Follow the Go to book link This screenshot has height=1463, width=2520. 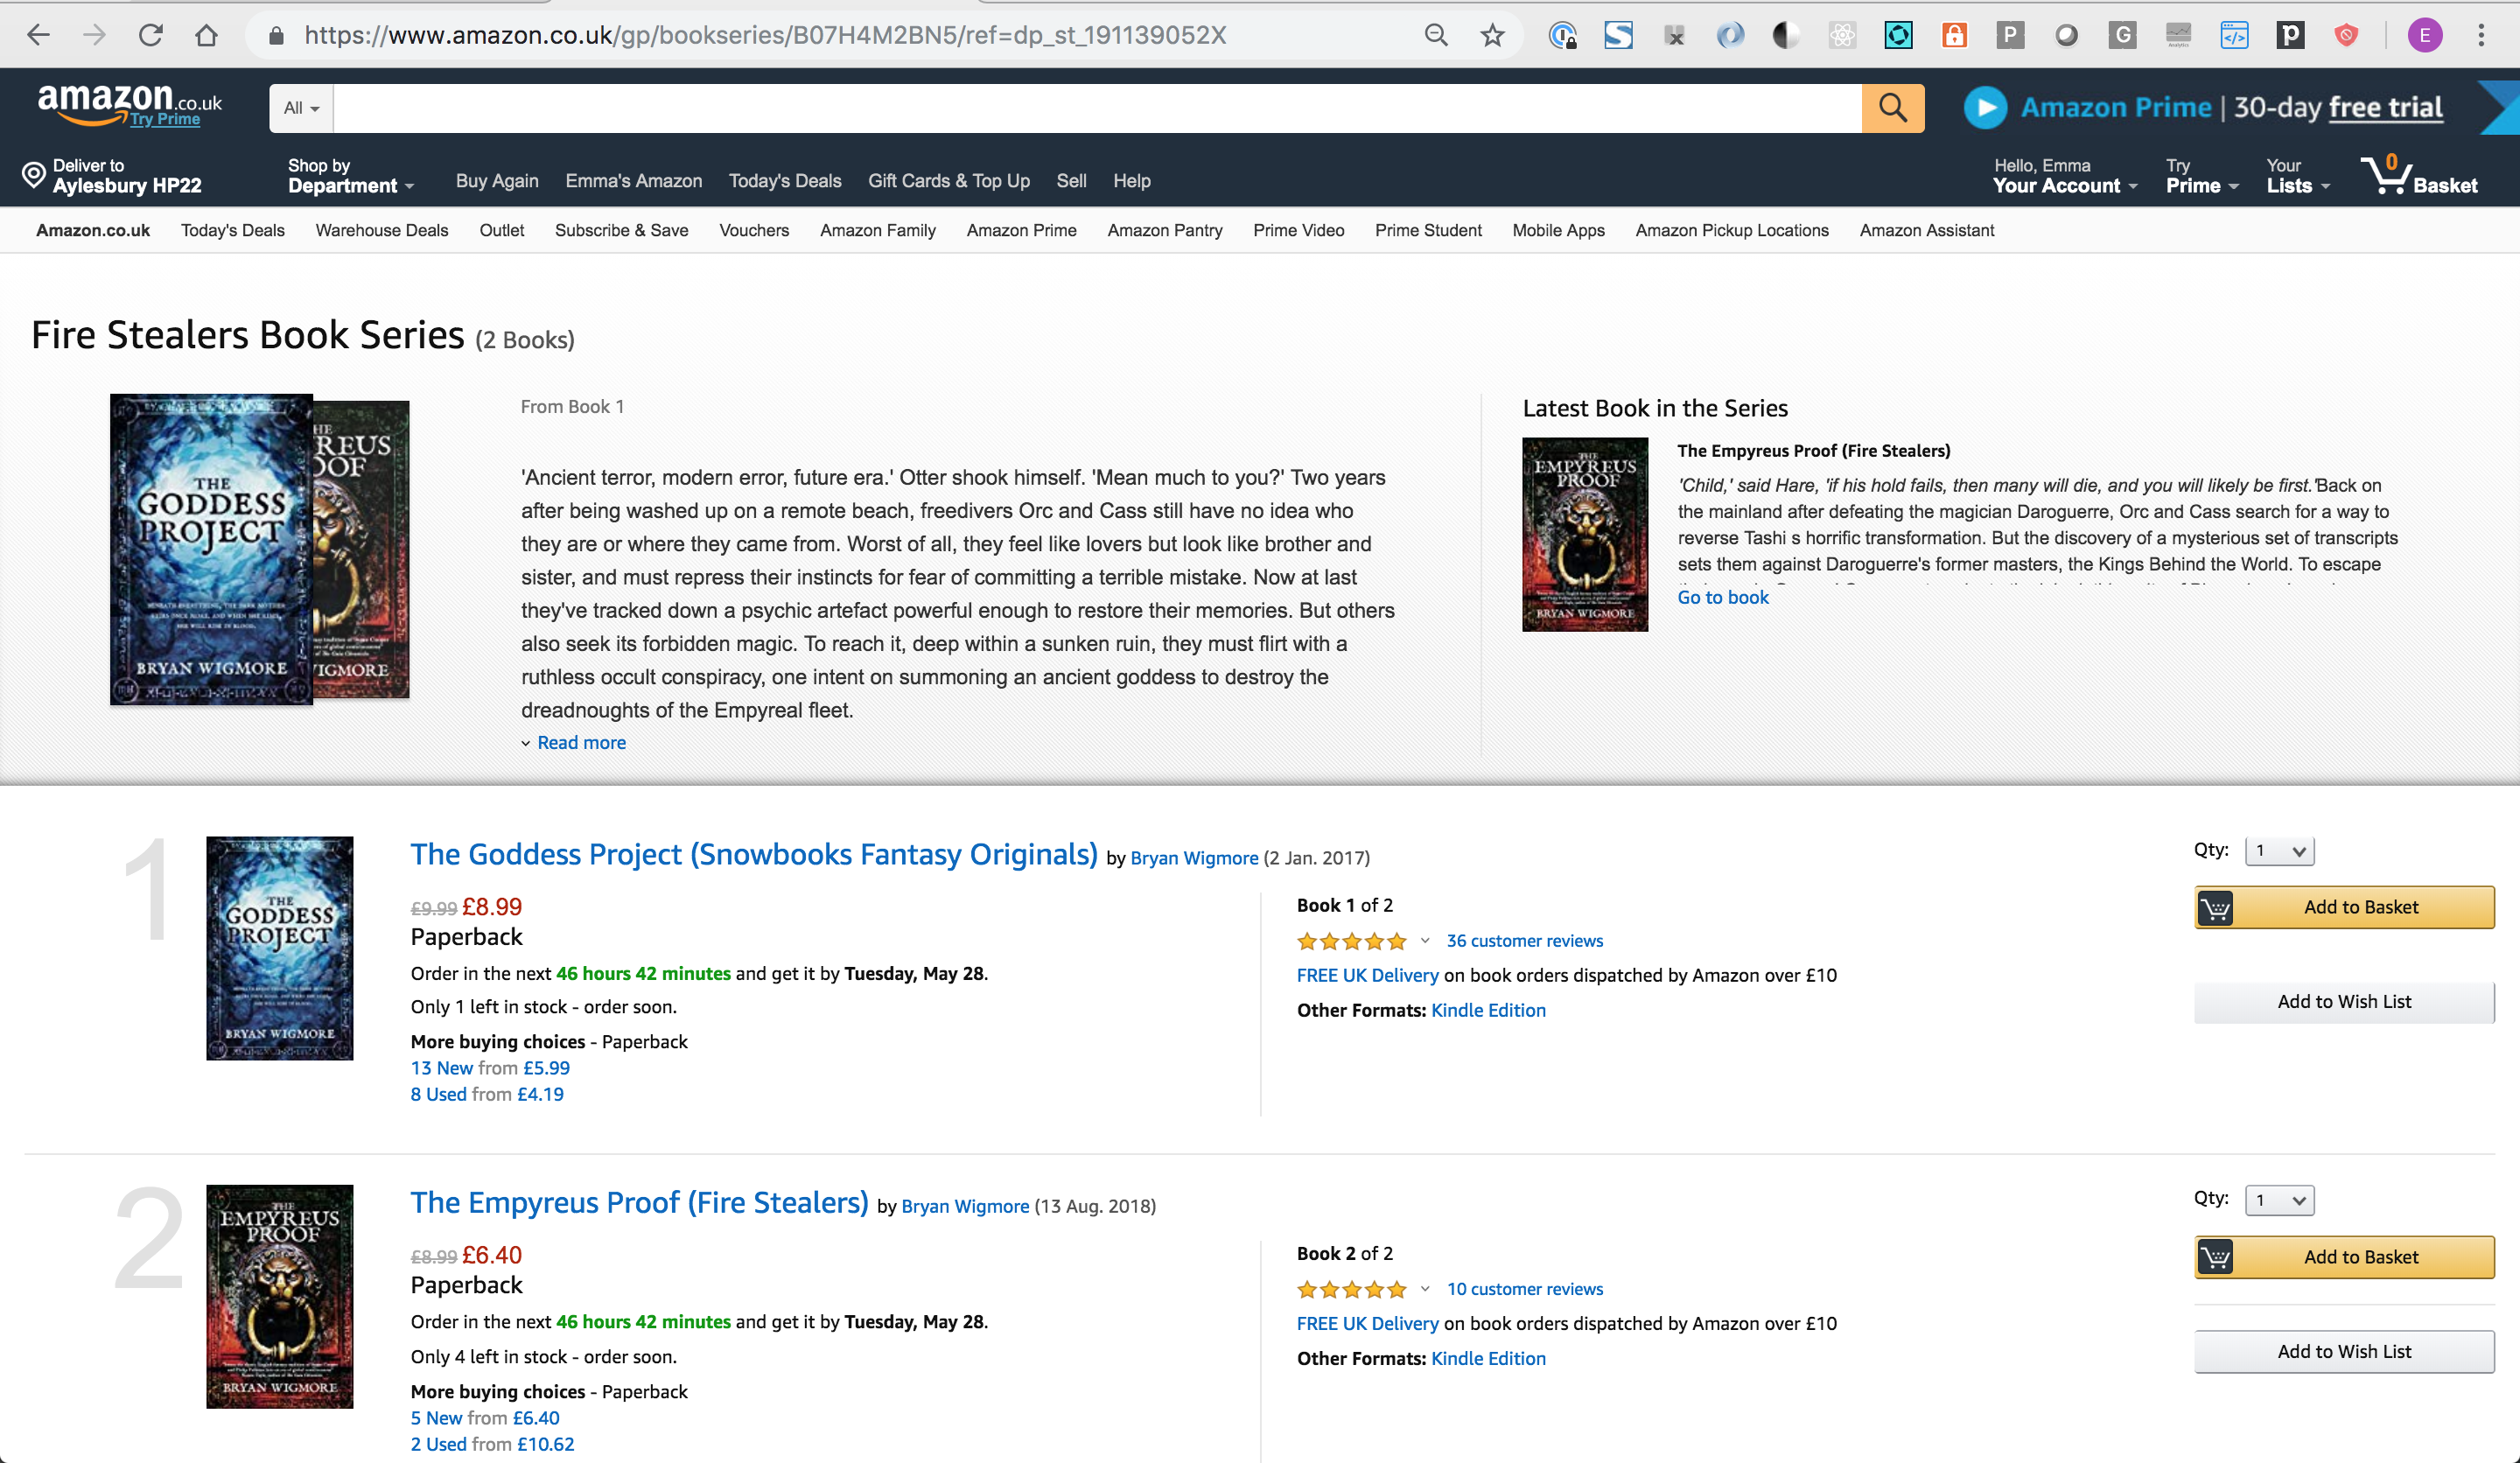click(1723, 597)
